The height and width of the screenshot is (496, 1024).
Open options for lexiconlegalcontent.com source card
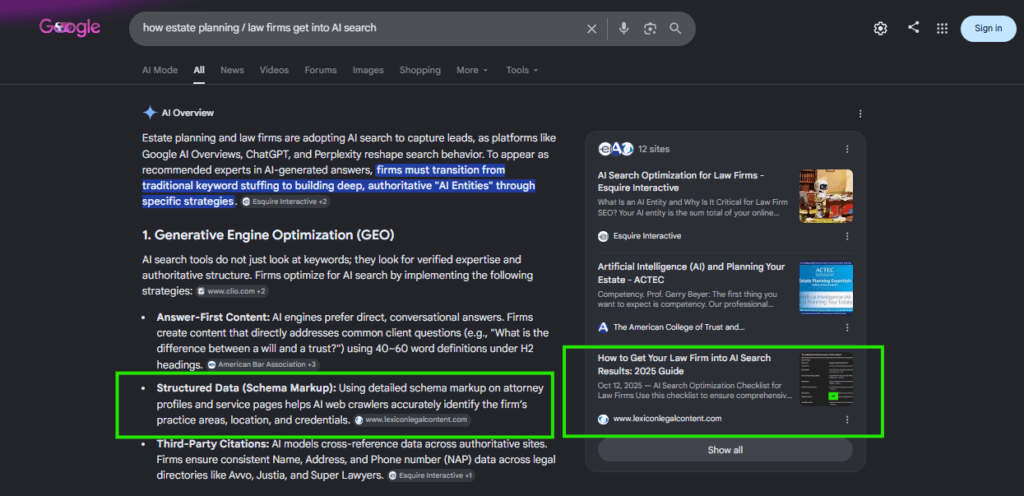pos(847,420)
